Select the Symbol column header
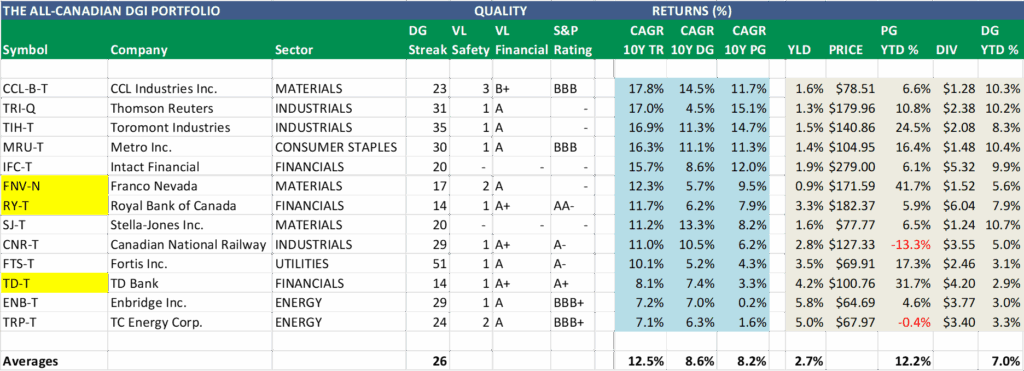 (x=25, y=50)
